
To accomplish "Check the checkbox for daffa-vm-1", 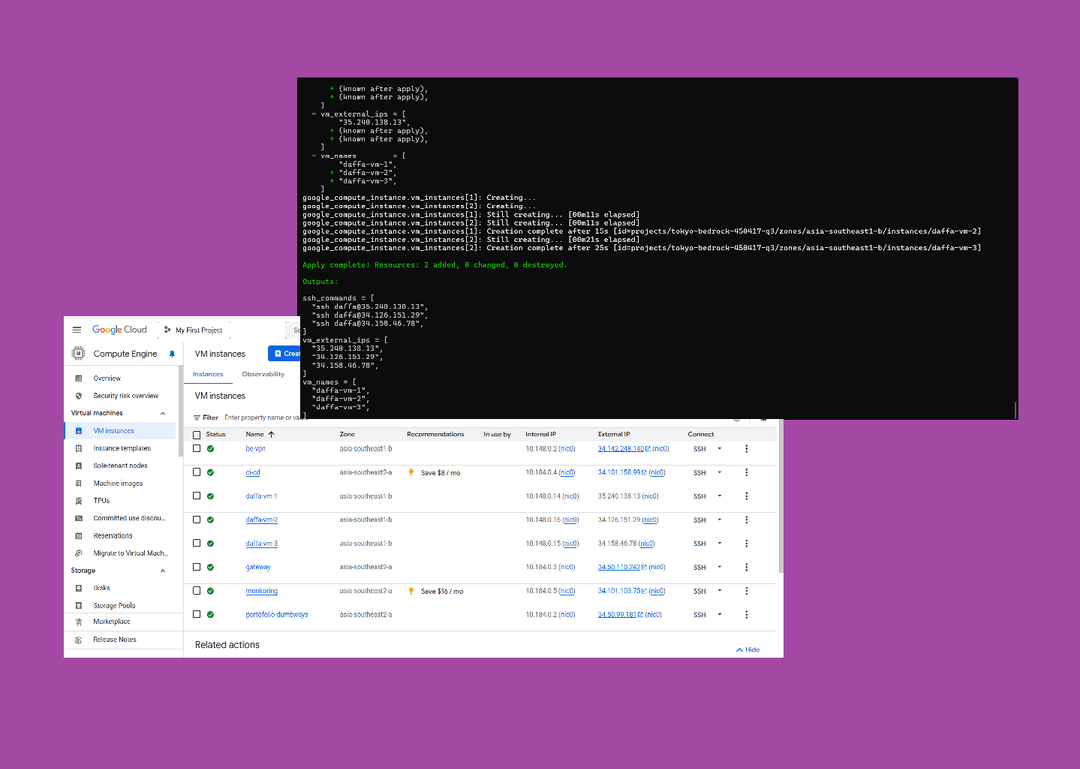I will pyautogui.click(x=198, y=495).
